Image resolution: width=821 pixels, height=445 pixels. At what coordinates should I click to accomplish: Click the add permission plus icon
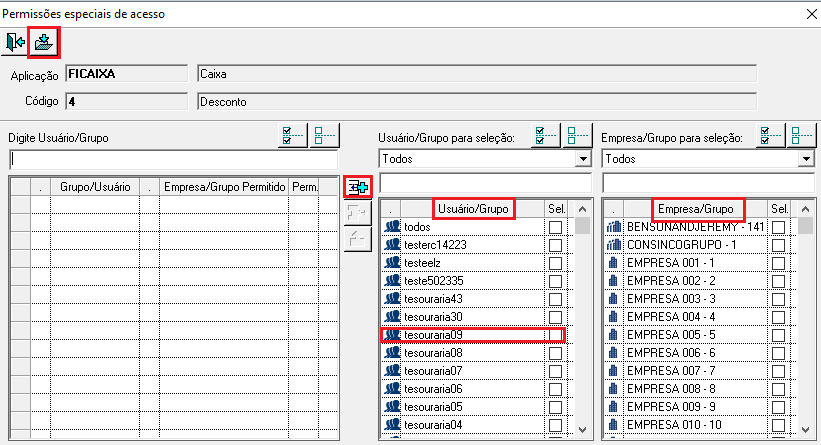point(358,187)
